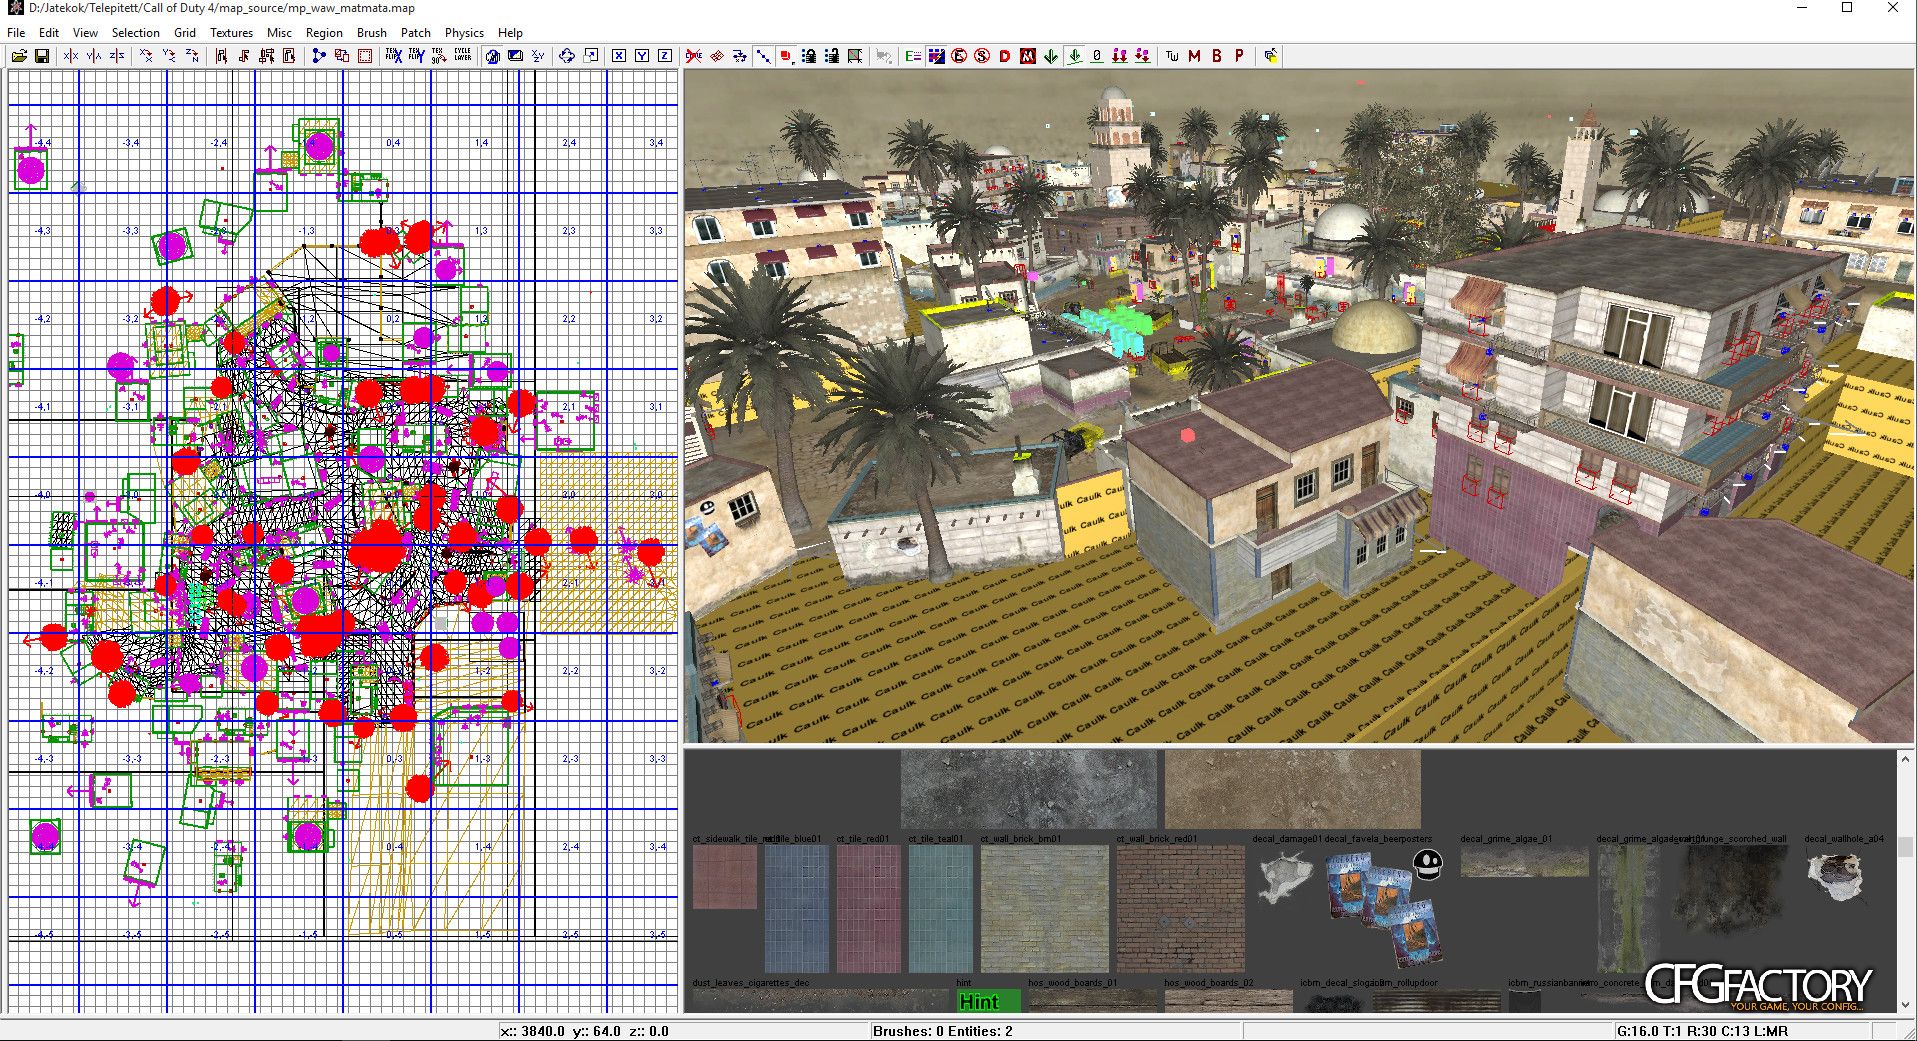The image size is (1917, 1041).
Task: Rotate texture with Tex 90 icon
Action: coord(439,56)
